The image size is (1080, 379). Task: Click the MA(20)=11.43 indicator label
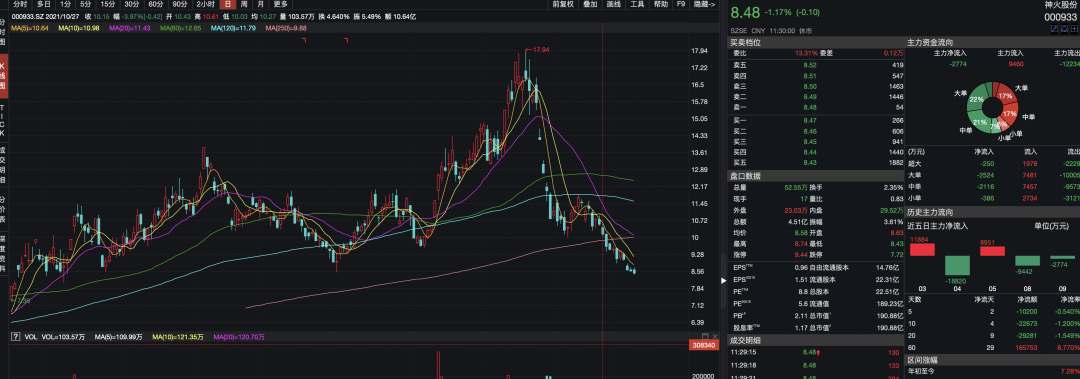pos(129,28)
